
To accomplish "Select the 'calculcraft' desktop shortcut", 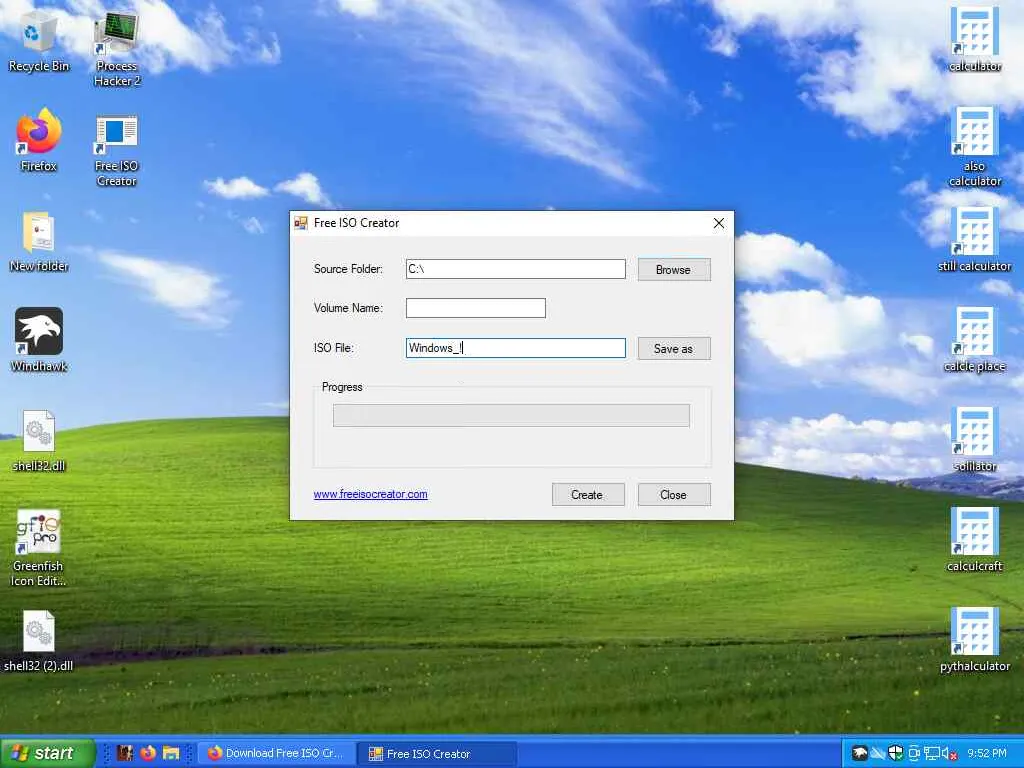I will coord(974,539).
